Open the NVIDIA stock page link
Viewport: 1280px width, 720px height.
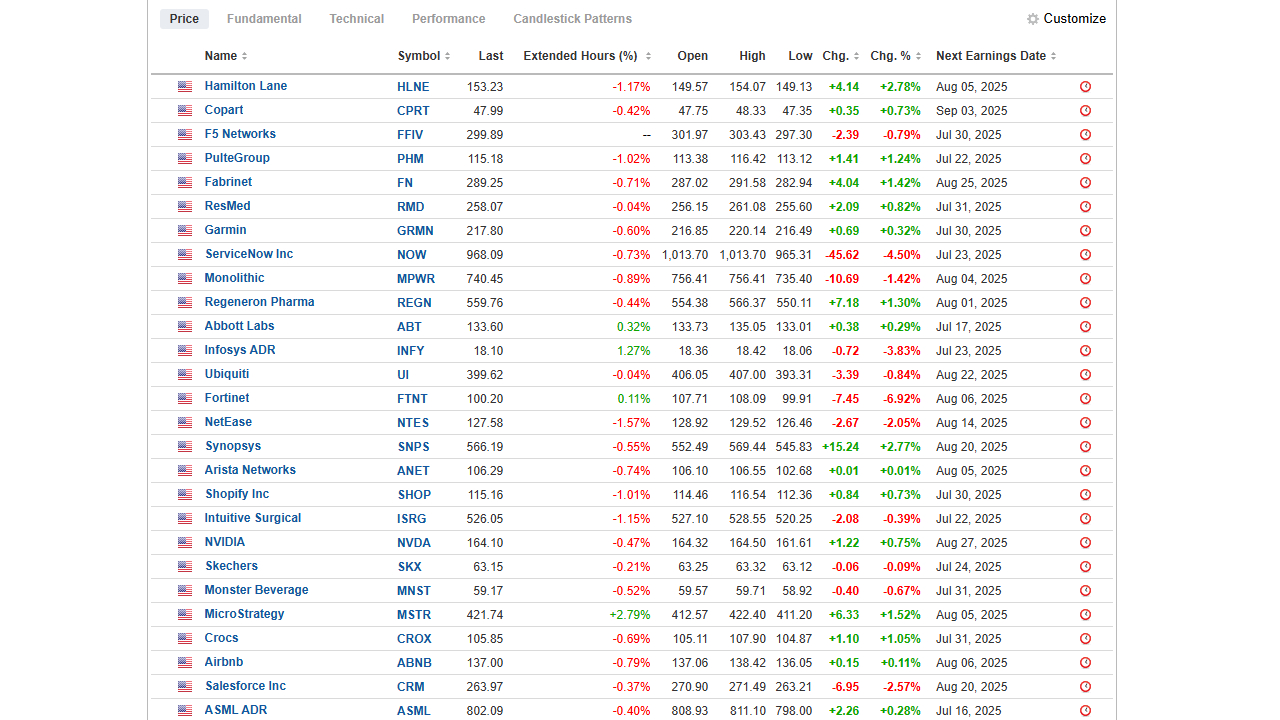tap(225, 542)
